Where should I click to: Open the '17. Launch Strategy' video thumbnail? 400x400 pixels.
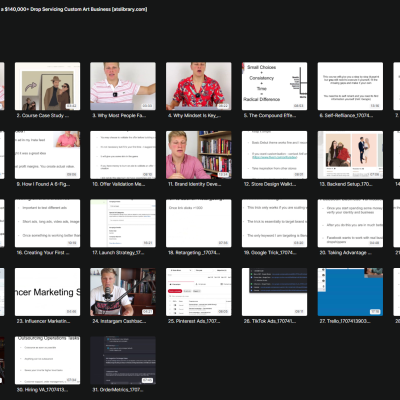pos(123,223)
